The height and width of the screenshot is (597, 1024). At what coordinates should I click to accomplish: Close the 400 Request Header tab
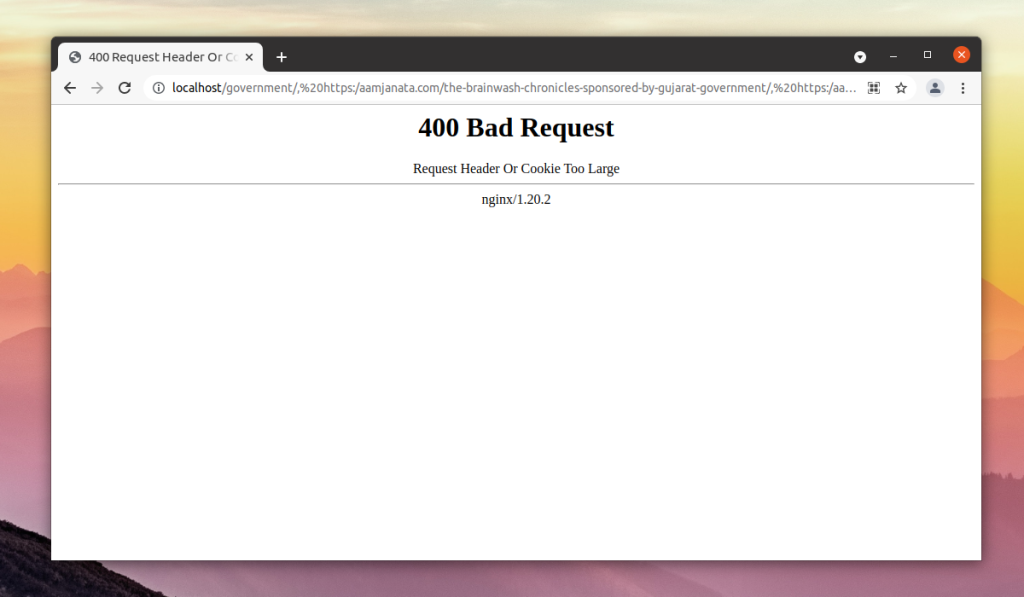coord(249,57)
